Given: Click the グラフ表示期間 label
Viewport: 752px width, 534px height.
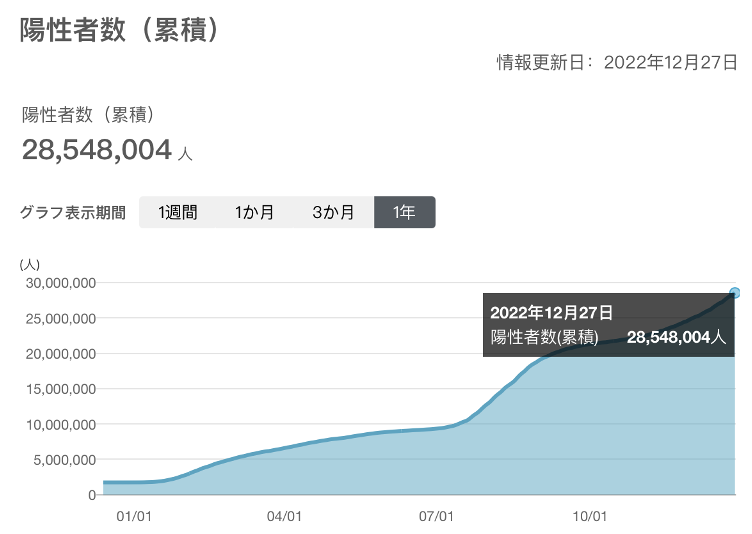Looking at the screenshot, I should click(73, 213).
